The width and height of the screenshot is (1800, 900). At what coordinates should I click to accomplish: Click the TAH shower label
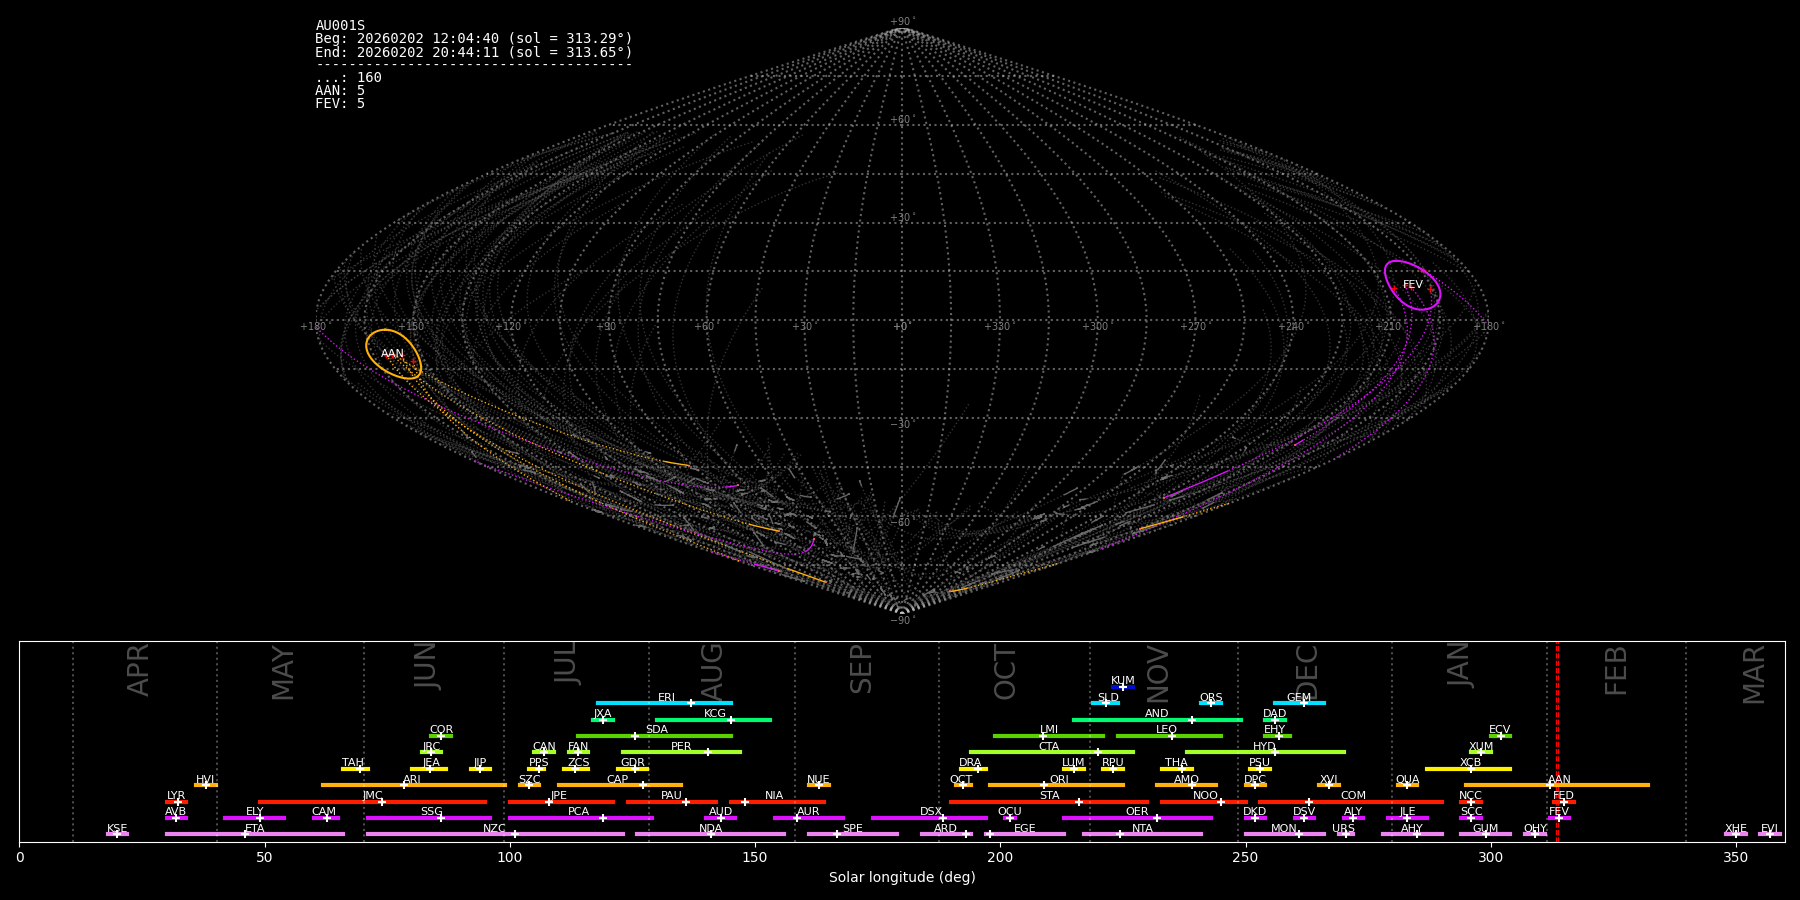(x=353, y=763)
